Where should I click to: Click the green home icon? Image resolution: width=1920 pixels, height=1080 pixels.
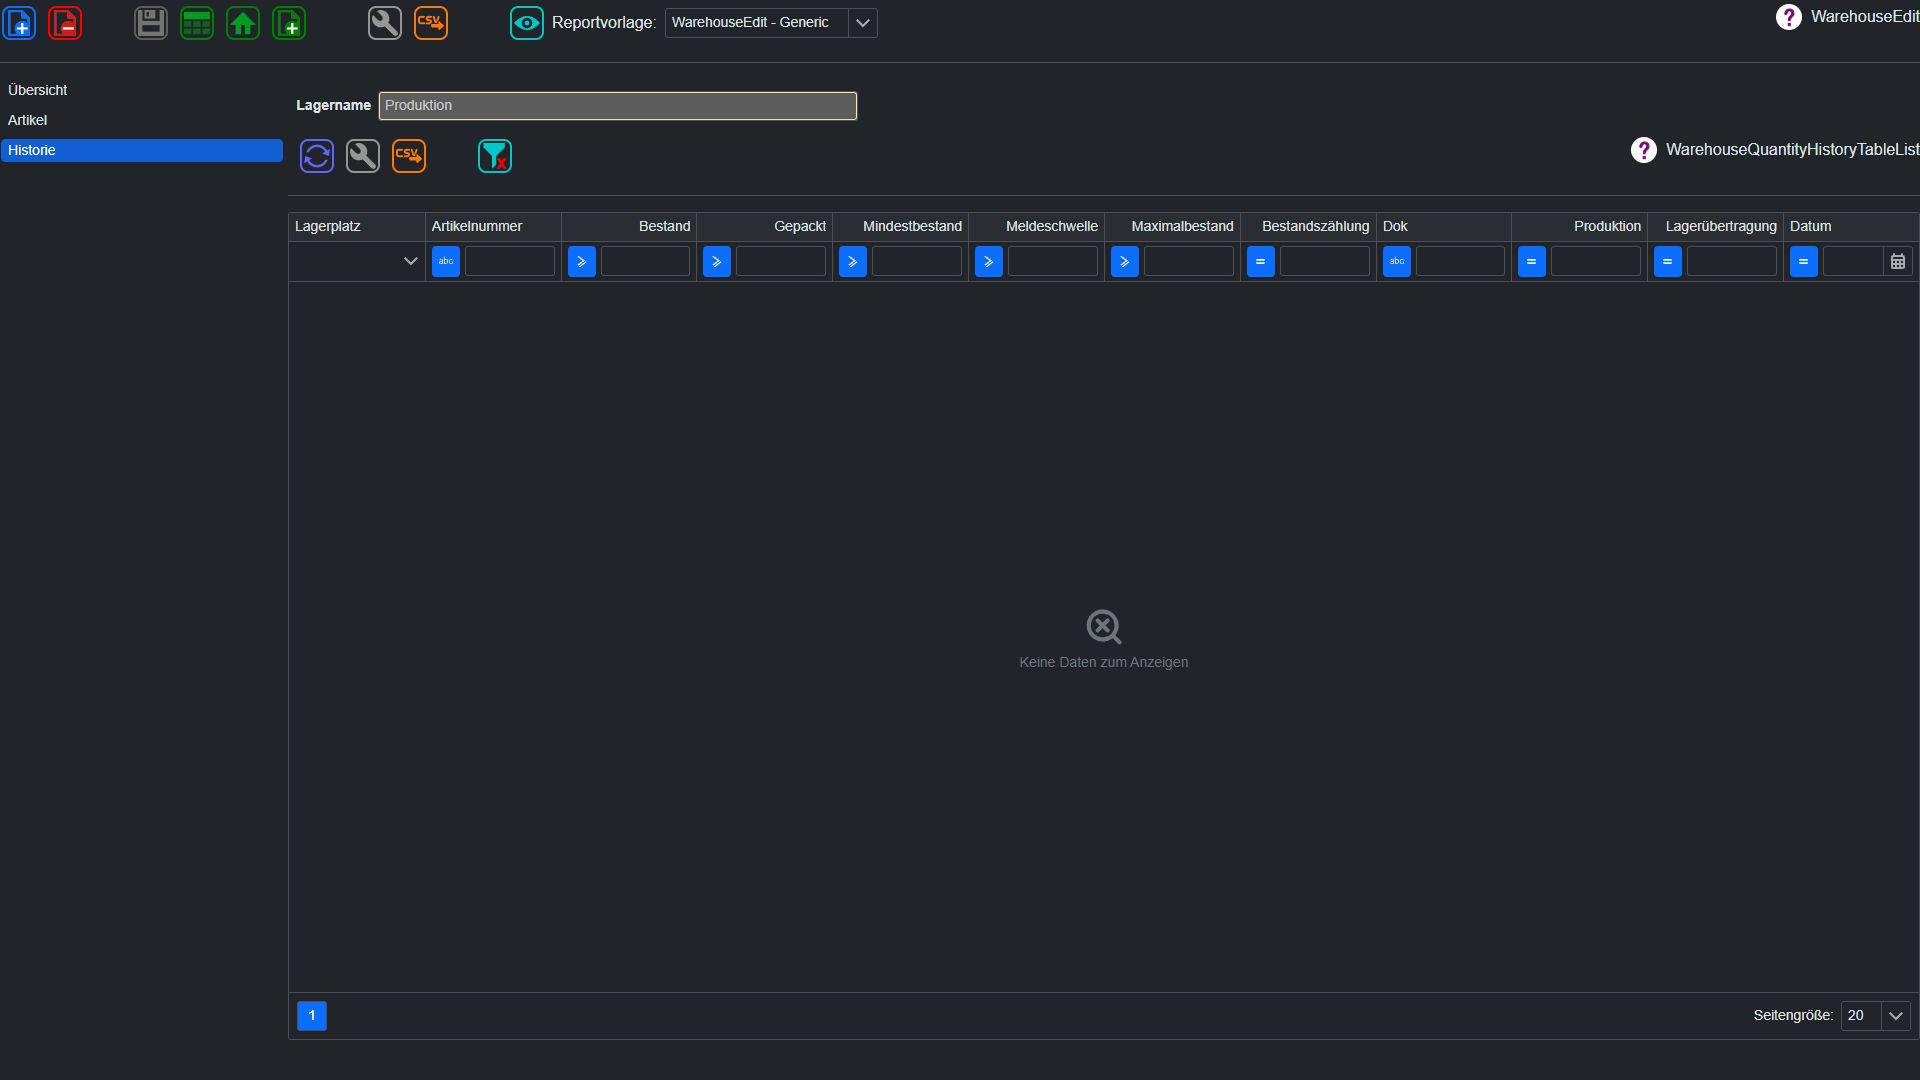(x=243, y=22)
